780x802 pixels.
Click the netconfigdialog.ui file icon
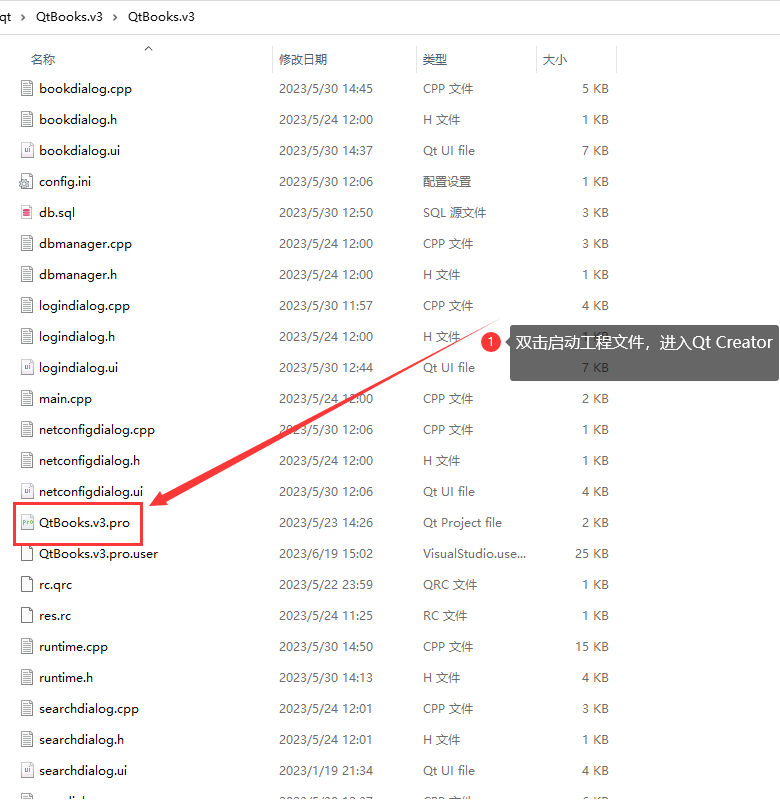pos(27,492)
